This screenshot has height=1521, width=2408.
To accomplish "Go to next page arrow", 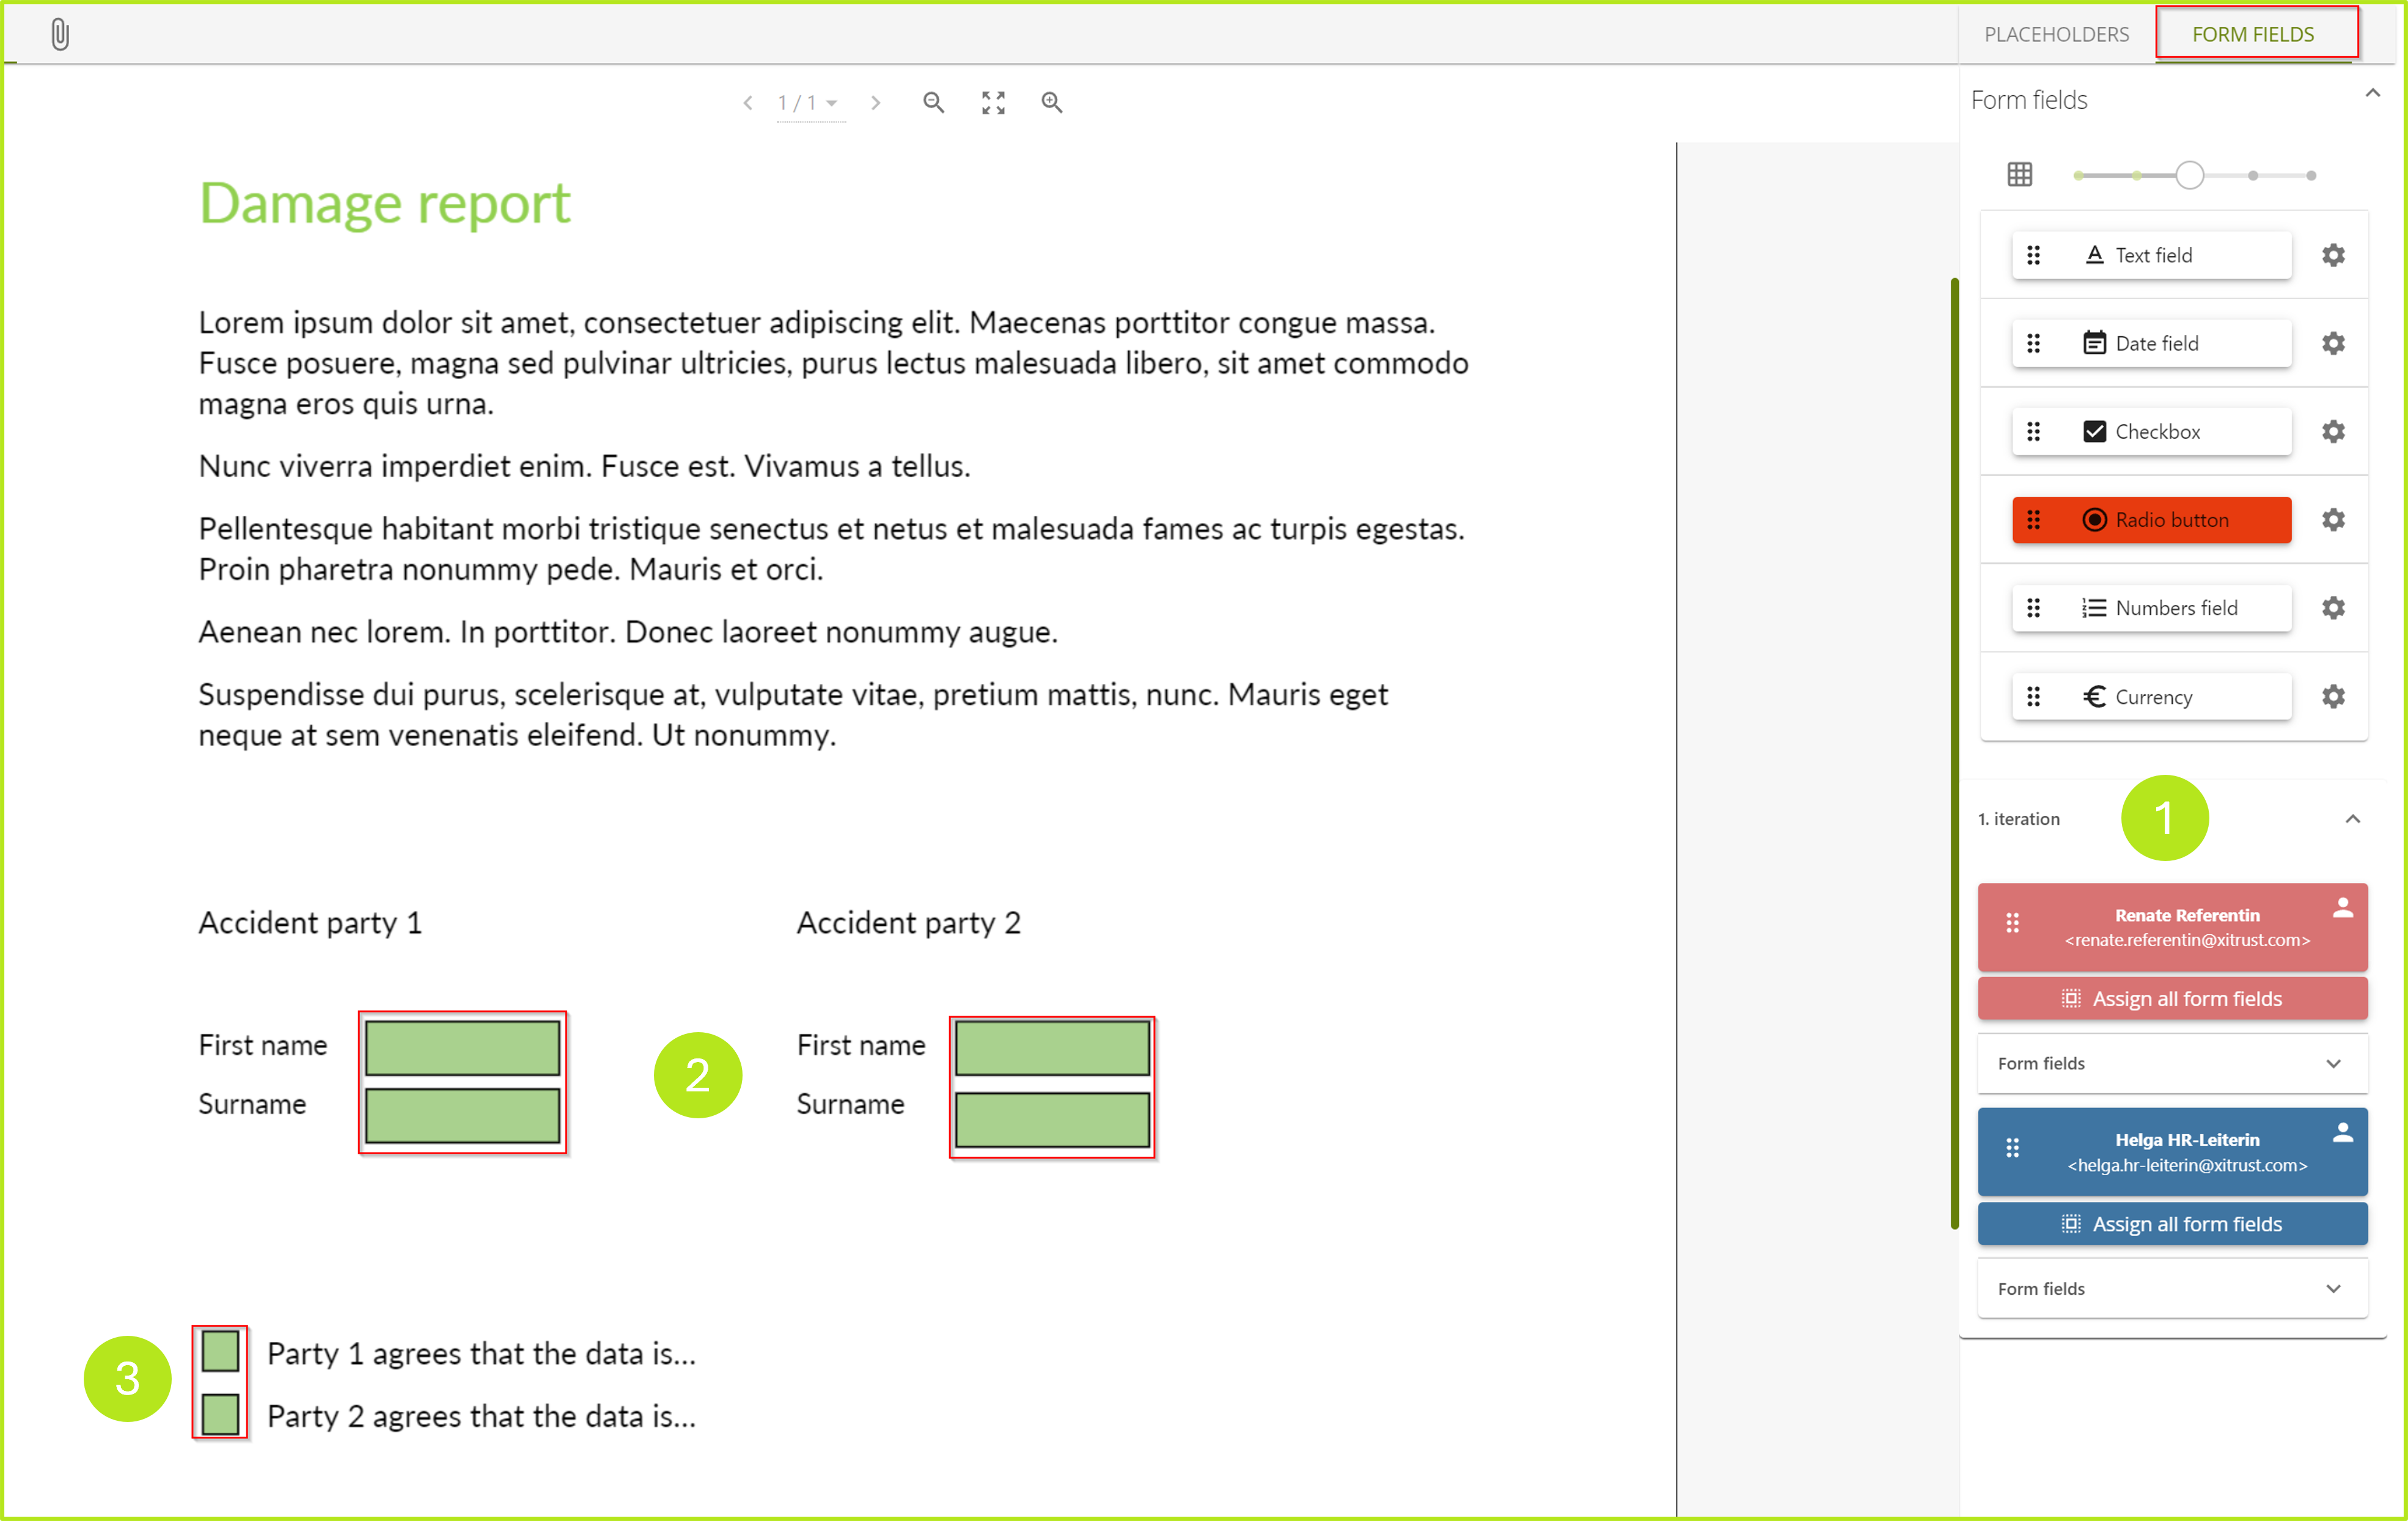I will (x=875, y=102).
